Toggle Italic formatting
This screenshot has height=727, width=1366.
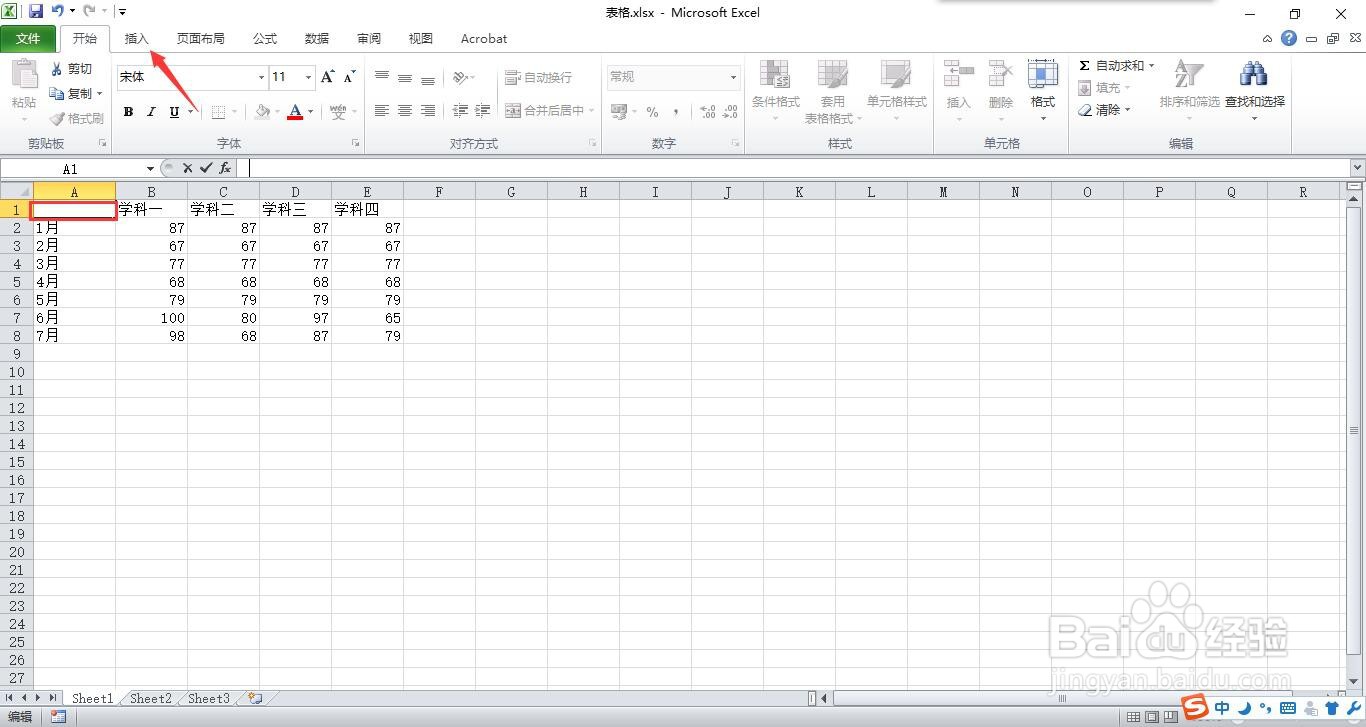click(x=151, y=112)
